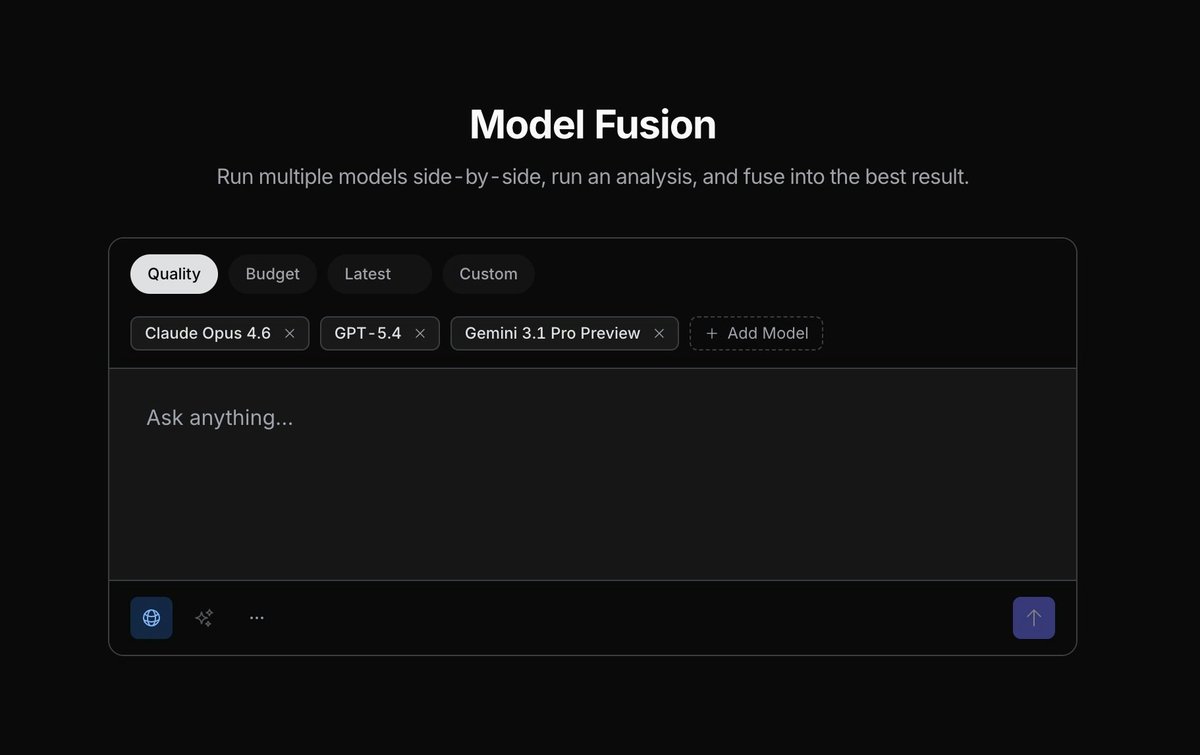Image resolution: width=1200 pixels, height=755 pixels.
Task: Open the three-dot more options icon
Action: (x=256, y=617)
